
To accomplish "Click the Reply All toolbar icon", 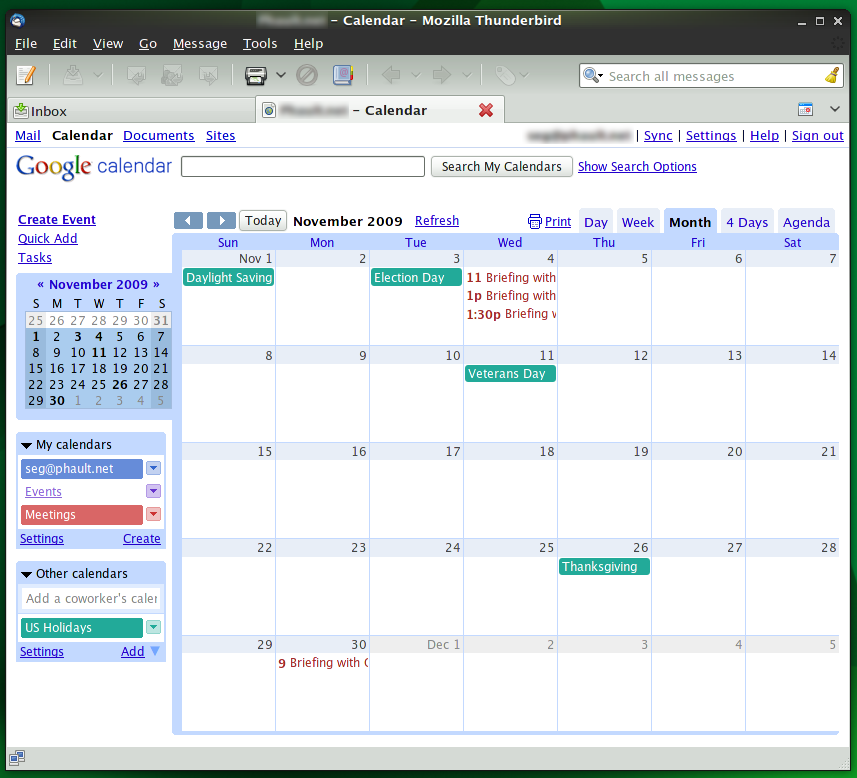I will [172, 75].
